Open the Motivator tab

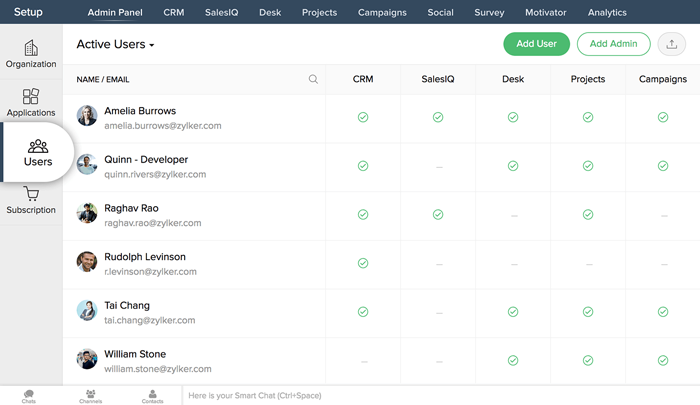click(546, 13)
